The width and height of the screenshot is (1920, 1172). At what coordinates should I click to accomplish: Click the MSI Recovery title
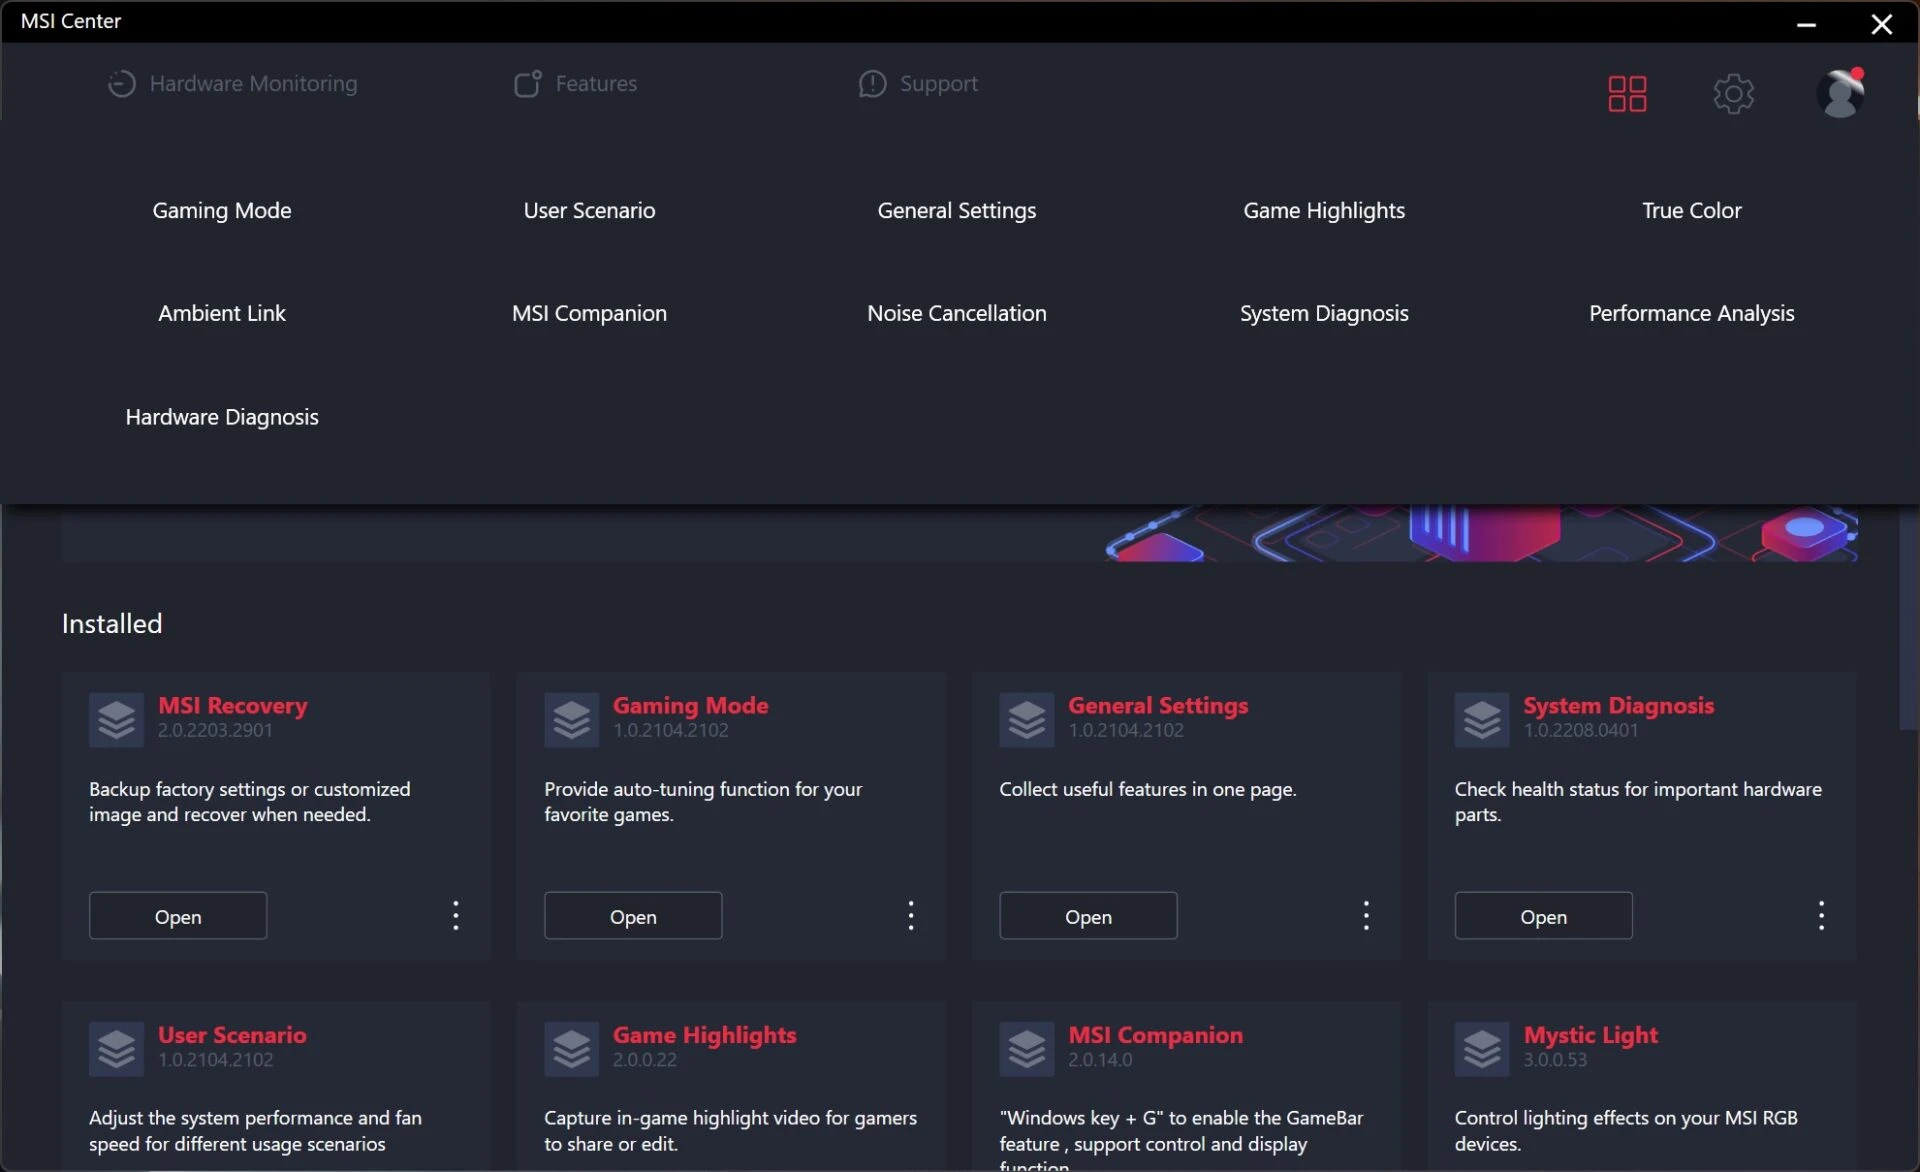tap(232, 706)
